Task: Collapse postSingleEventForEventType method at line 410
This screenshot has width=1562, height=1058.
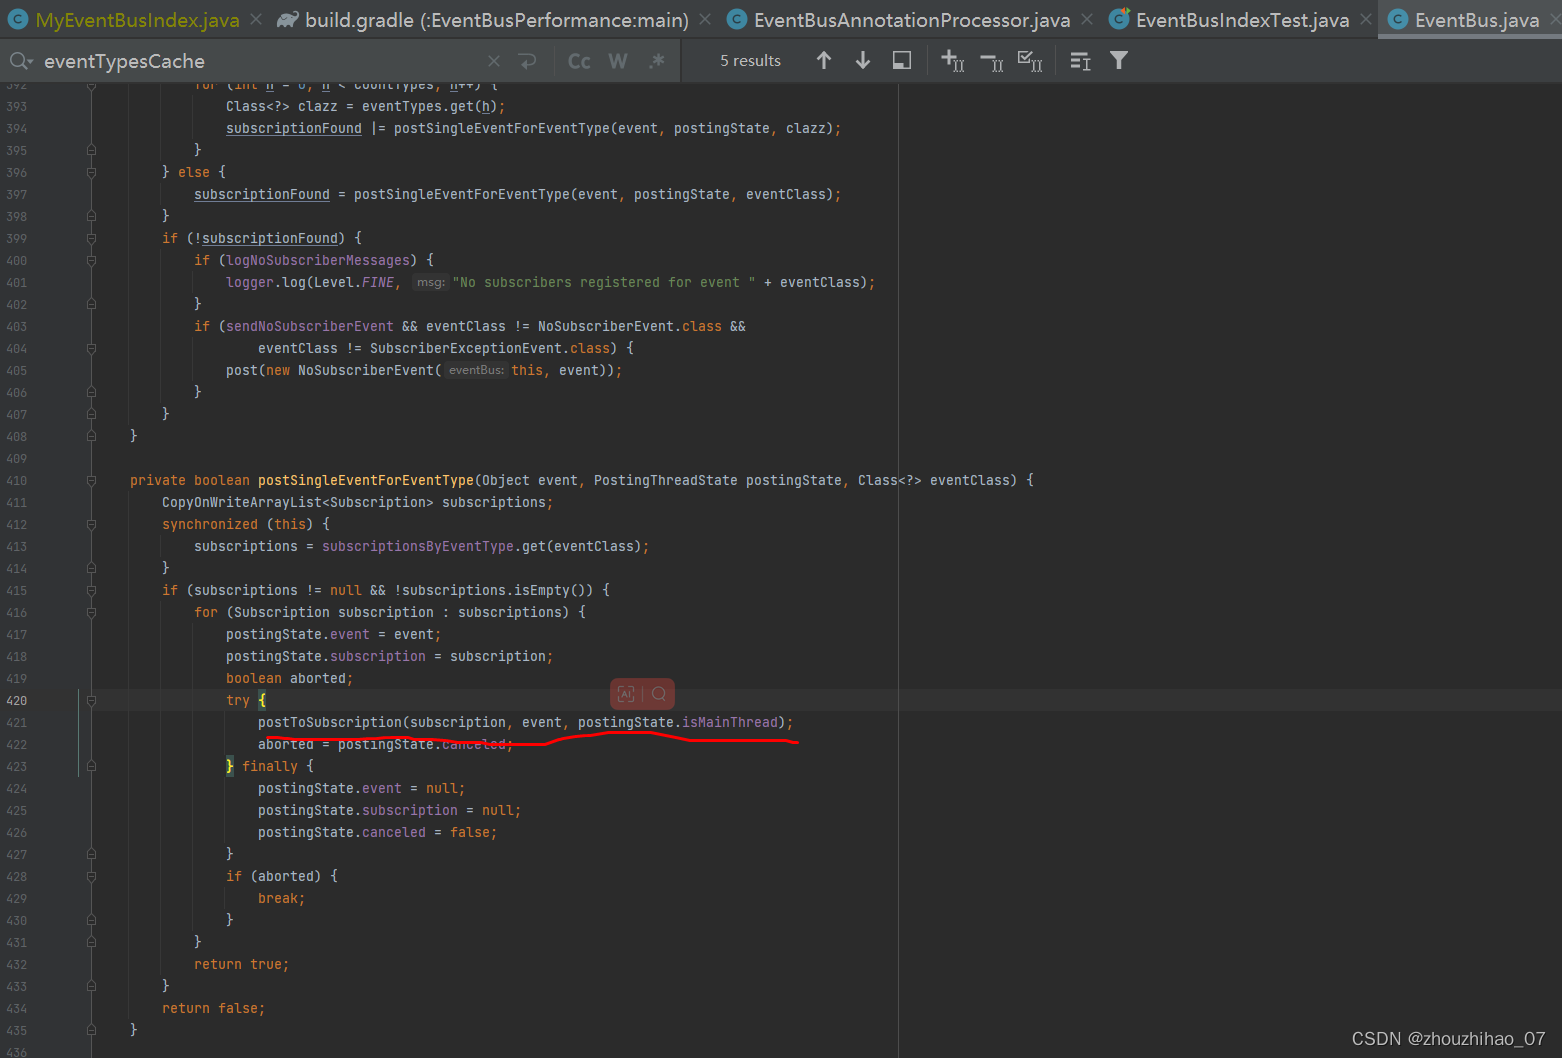Action: (x=91, y=480)
